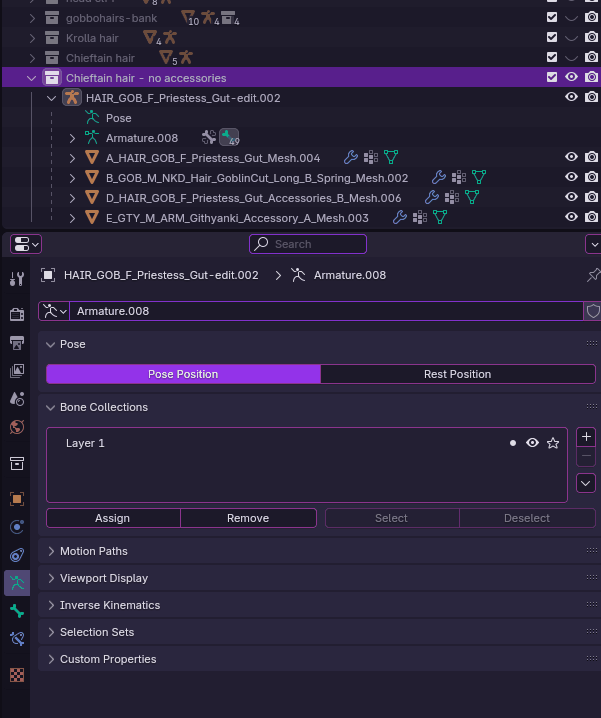The image size is (601, 718).
Task: Open the World properties tab
Action: (x=17, y=427)
